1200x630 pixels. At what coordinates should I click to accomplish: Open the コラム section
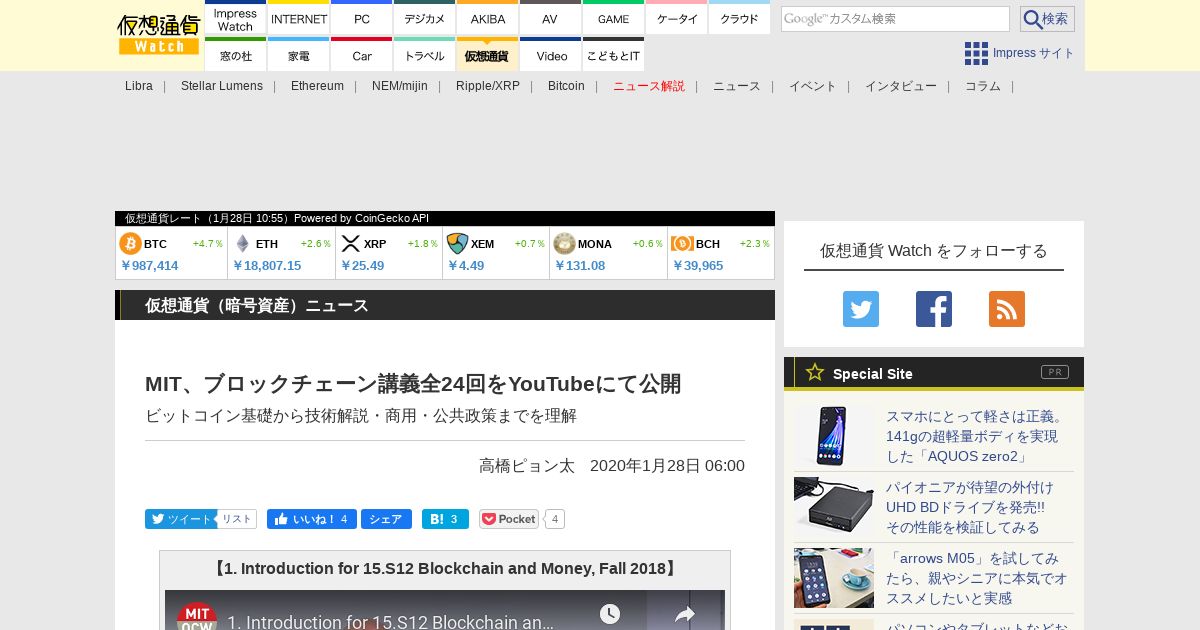983,86
